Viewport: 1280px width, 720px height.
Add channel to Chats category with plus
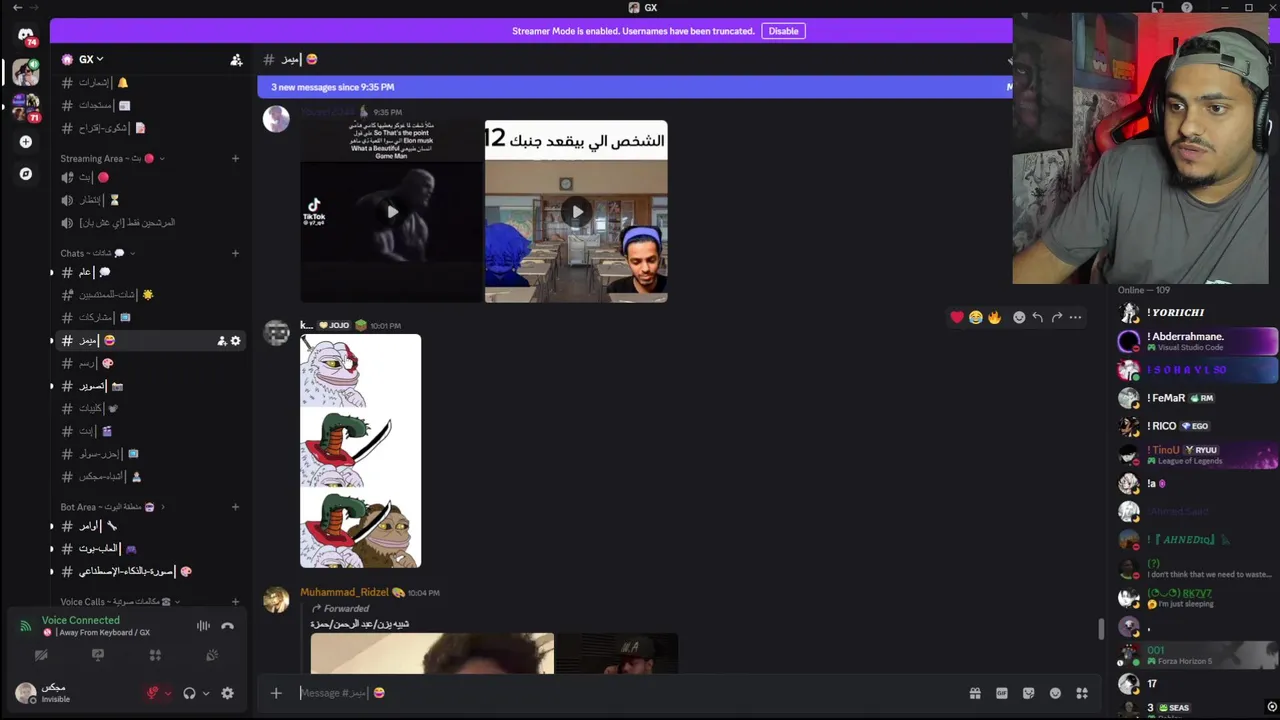click(x=235, y=253)
